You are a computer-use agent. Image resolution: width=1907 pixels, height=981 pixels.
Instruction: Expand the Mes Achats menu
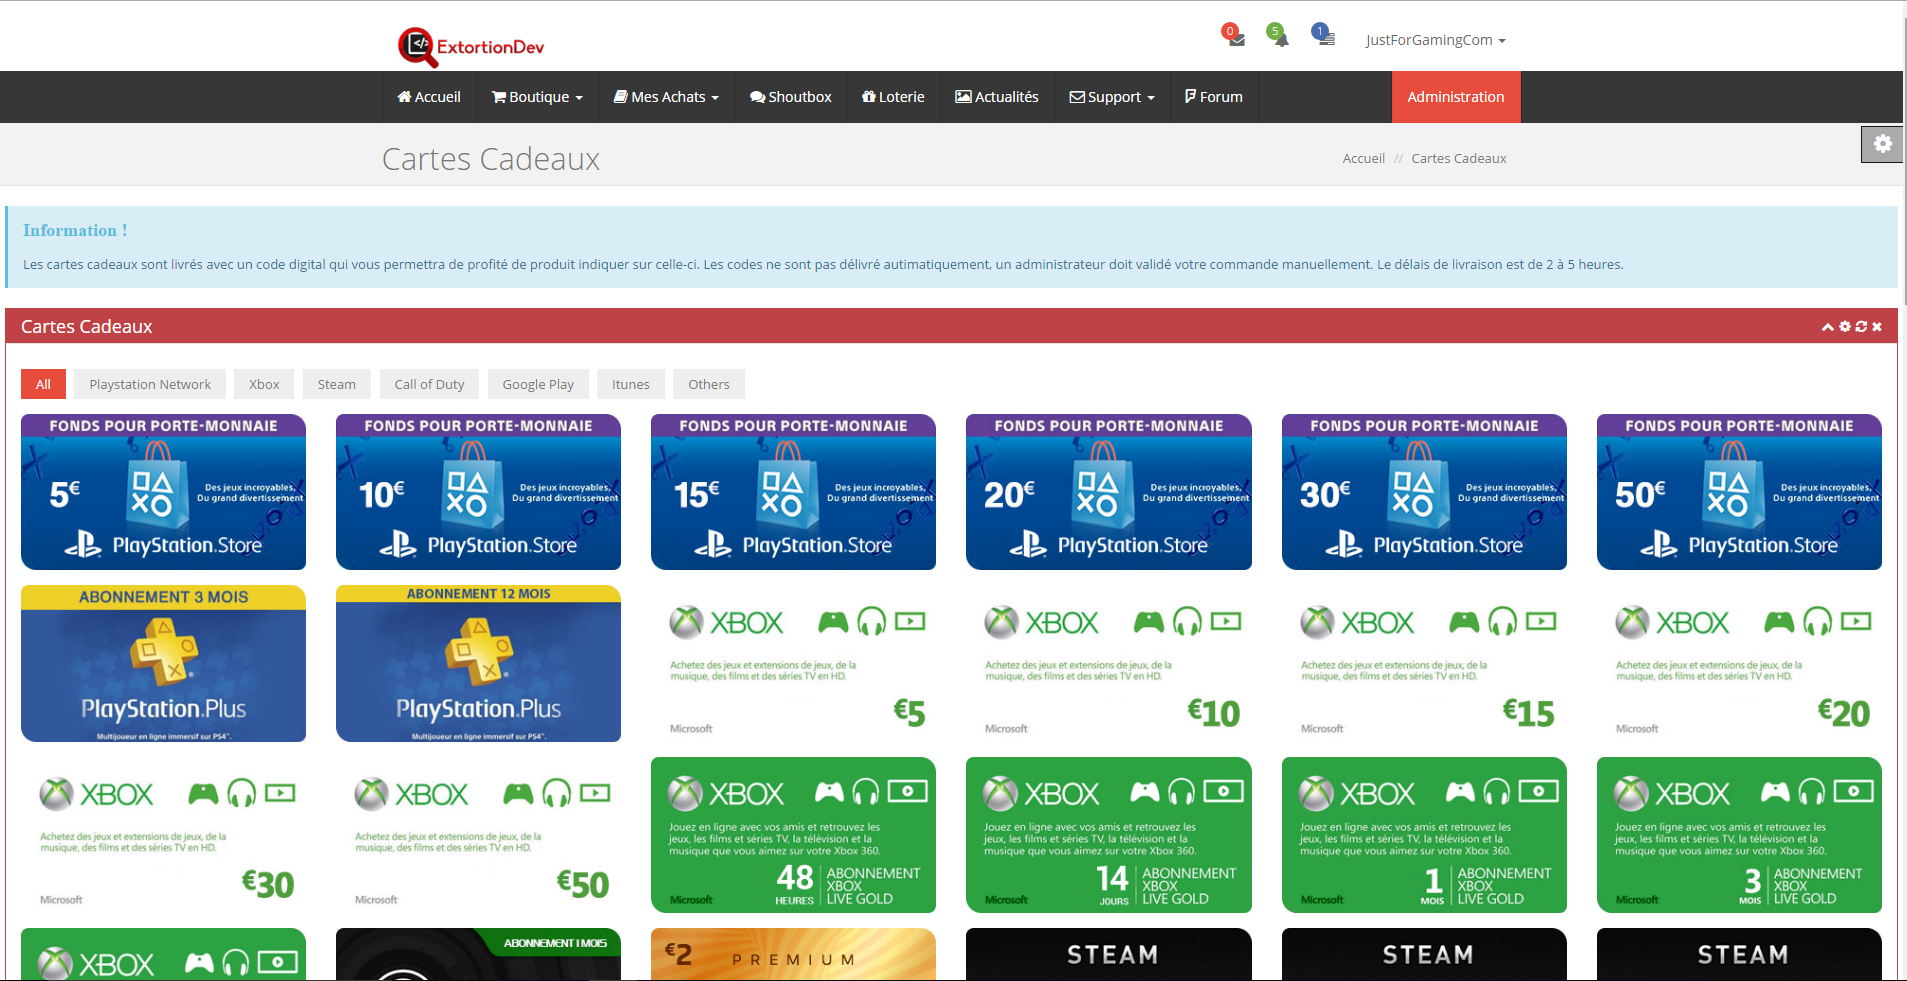[666, 97]
